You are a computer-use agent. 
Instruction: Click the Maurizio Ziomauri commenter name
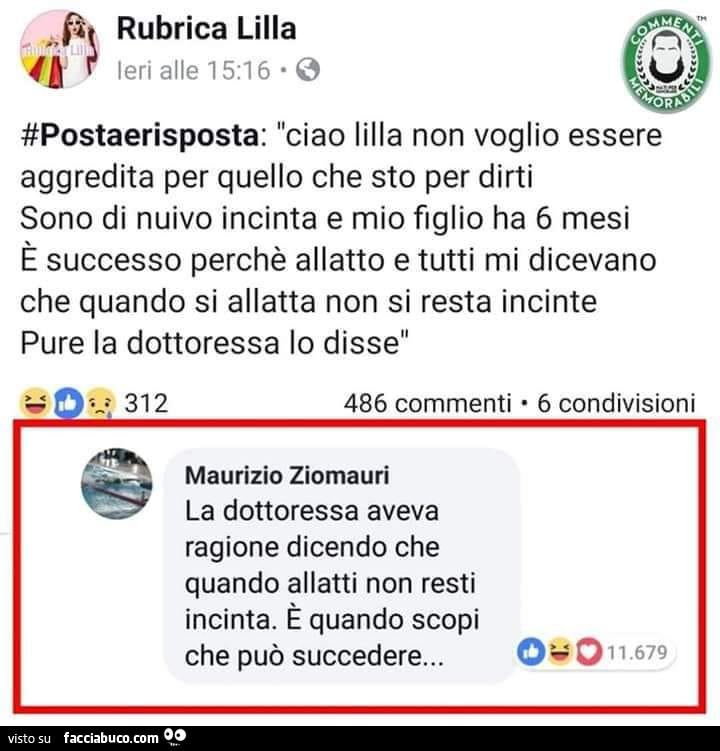tap(287, 476)
